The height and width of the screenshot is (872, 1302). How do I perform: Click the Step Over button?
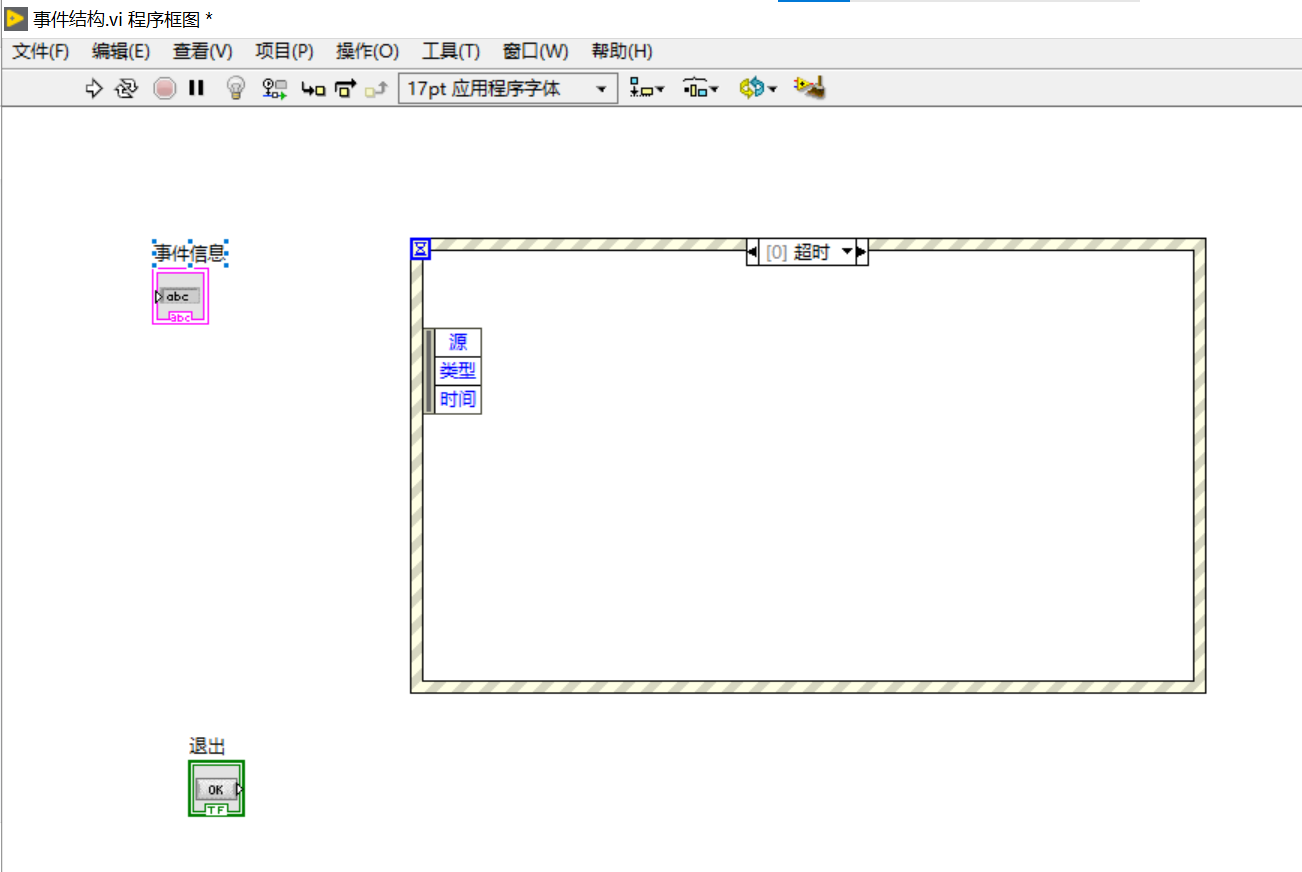[345, 89]
